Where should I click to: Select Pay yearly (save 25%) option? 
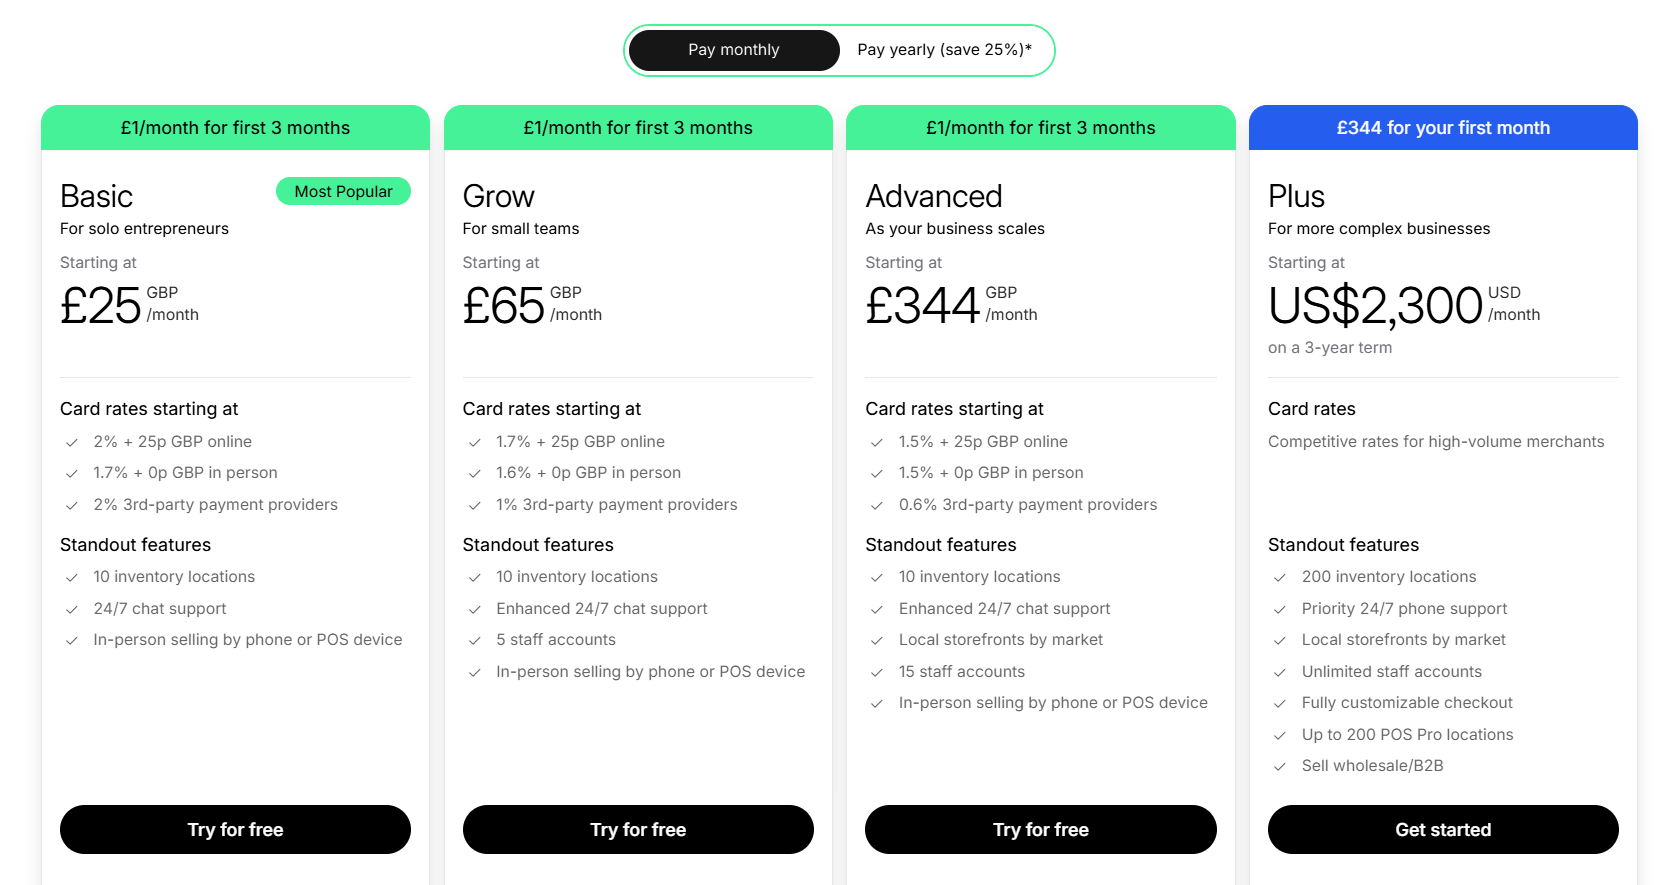coord(944,50)
